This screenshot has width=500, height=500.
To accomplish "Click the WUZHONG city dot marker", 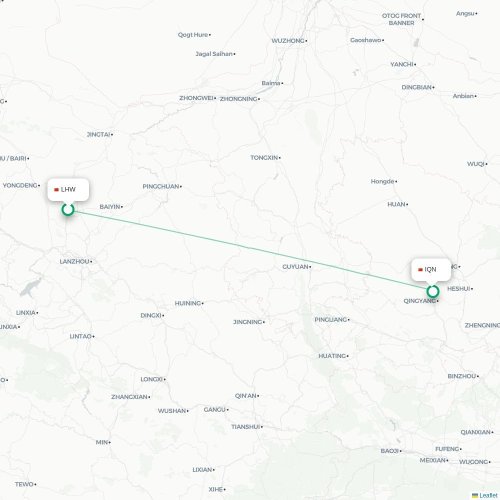I will click(x=306, y=41).
